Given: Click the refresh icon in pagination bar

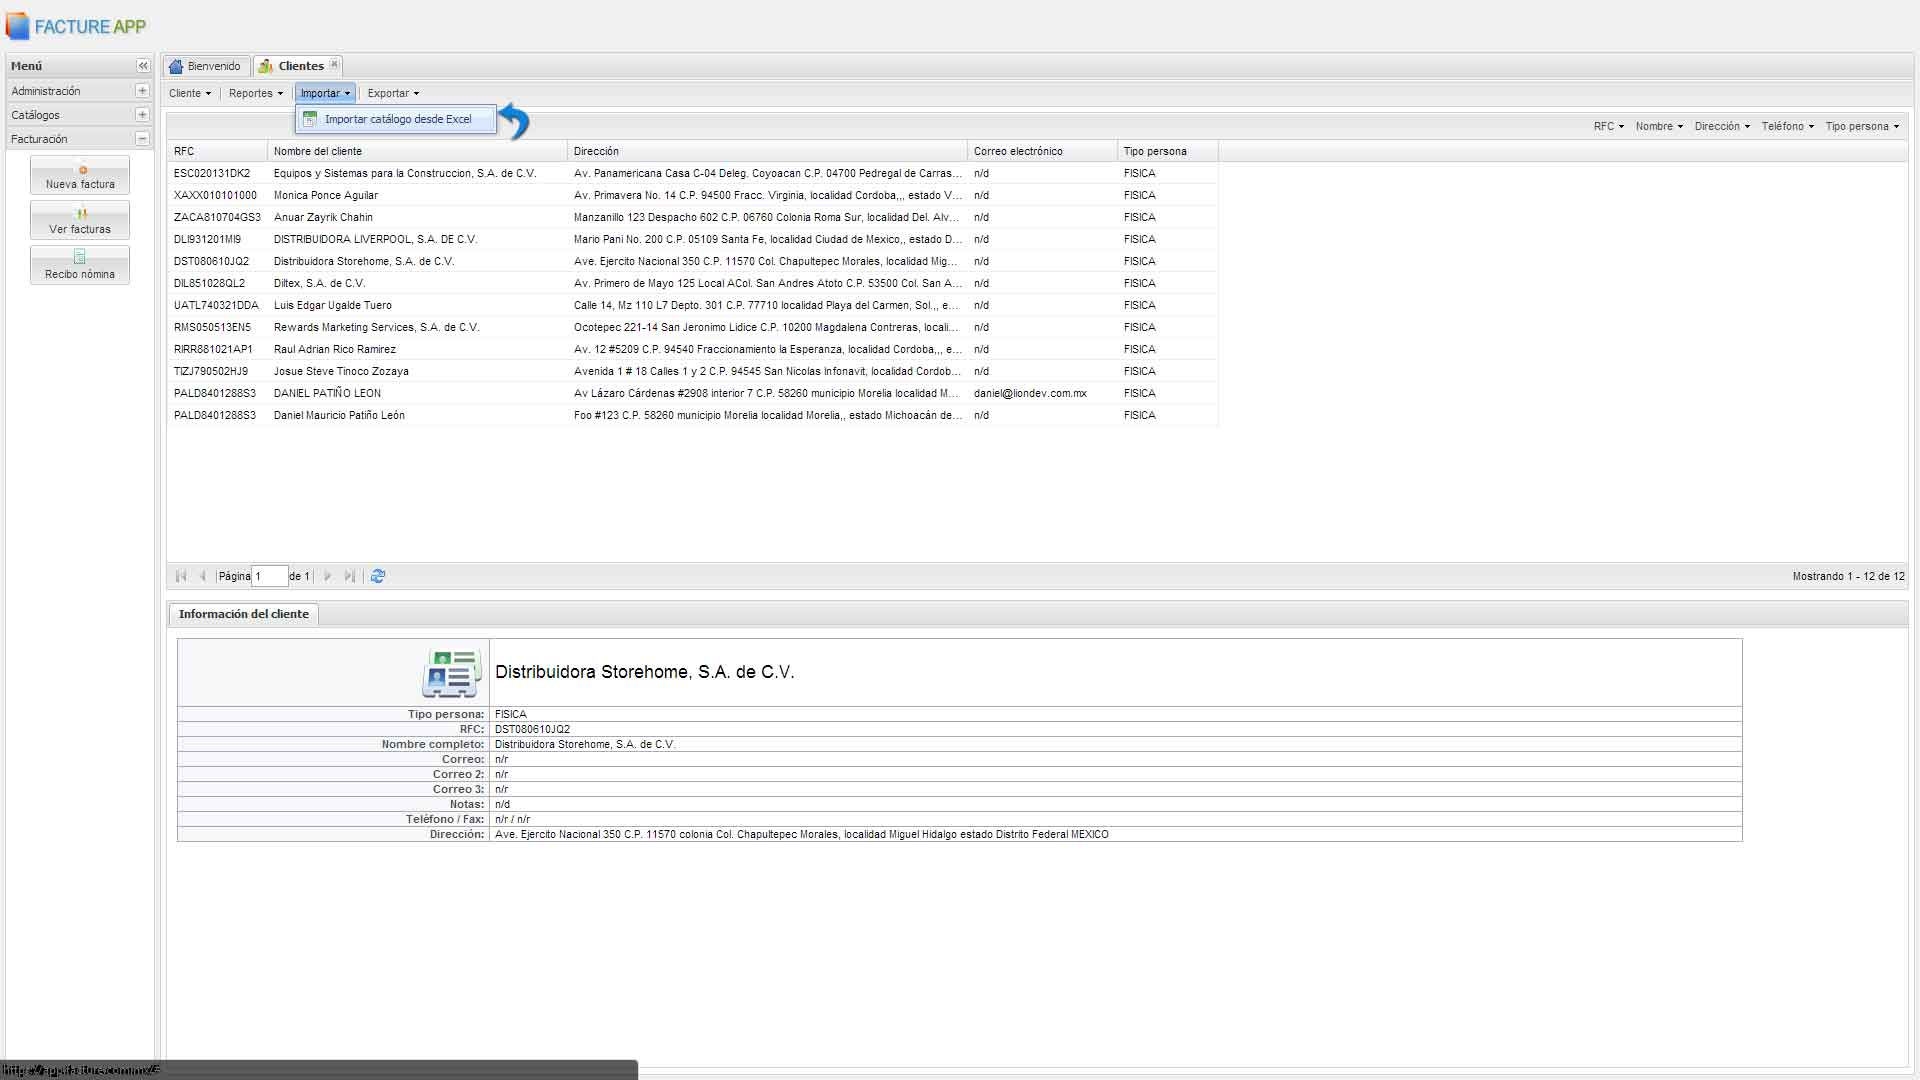Looking at the screenshot, I should click(x=378, y=576).
